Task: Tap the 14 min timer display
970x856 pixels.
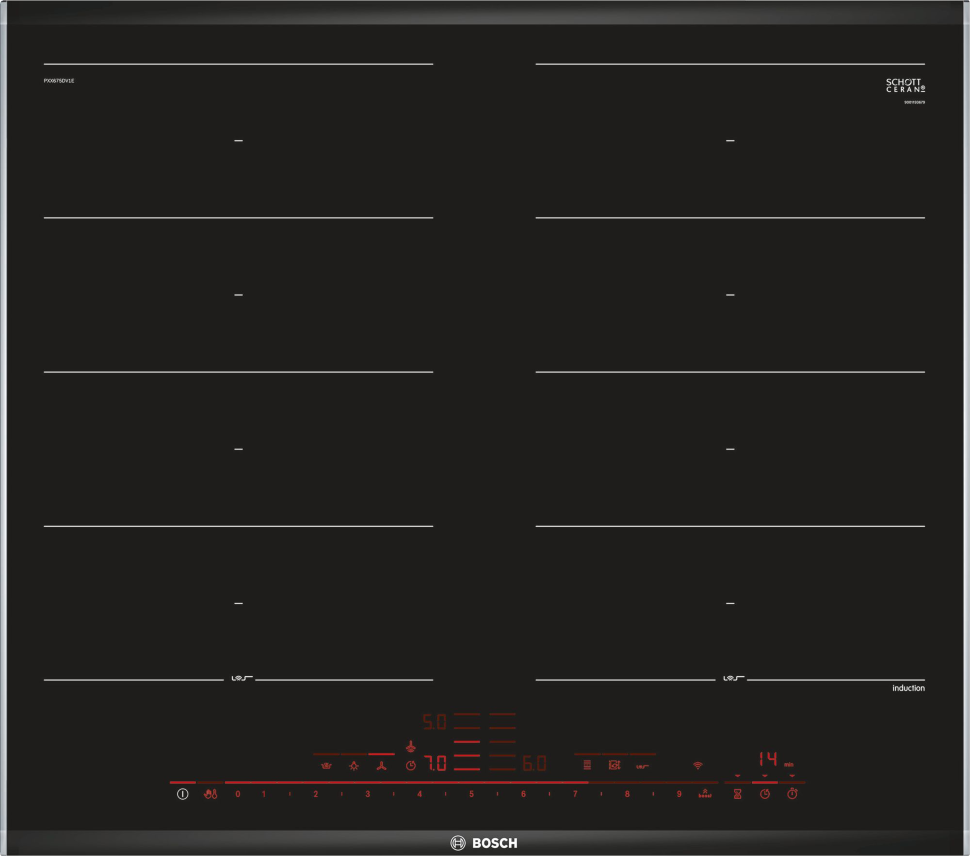Action: [767, 759]
